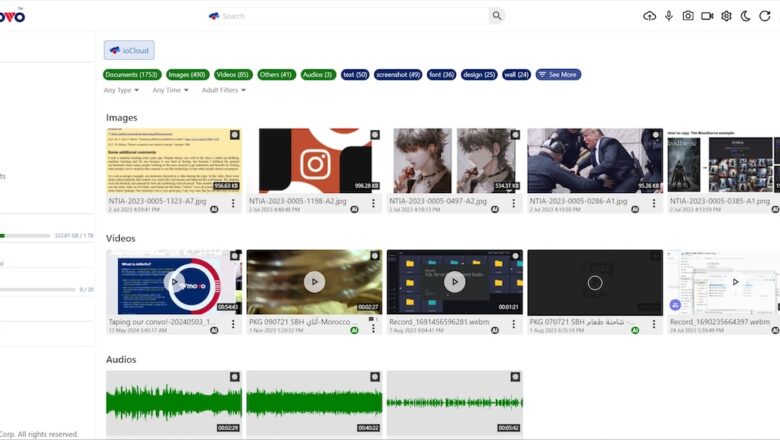The image size is (780, 440).
Task: Play the PKG 070721 SBH video
Action: (x=595, y=283)
